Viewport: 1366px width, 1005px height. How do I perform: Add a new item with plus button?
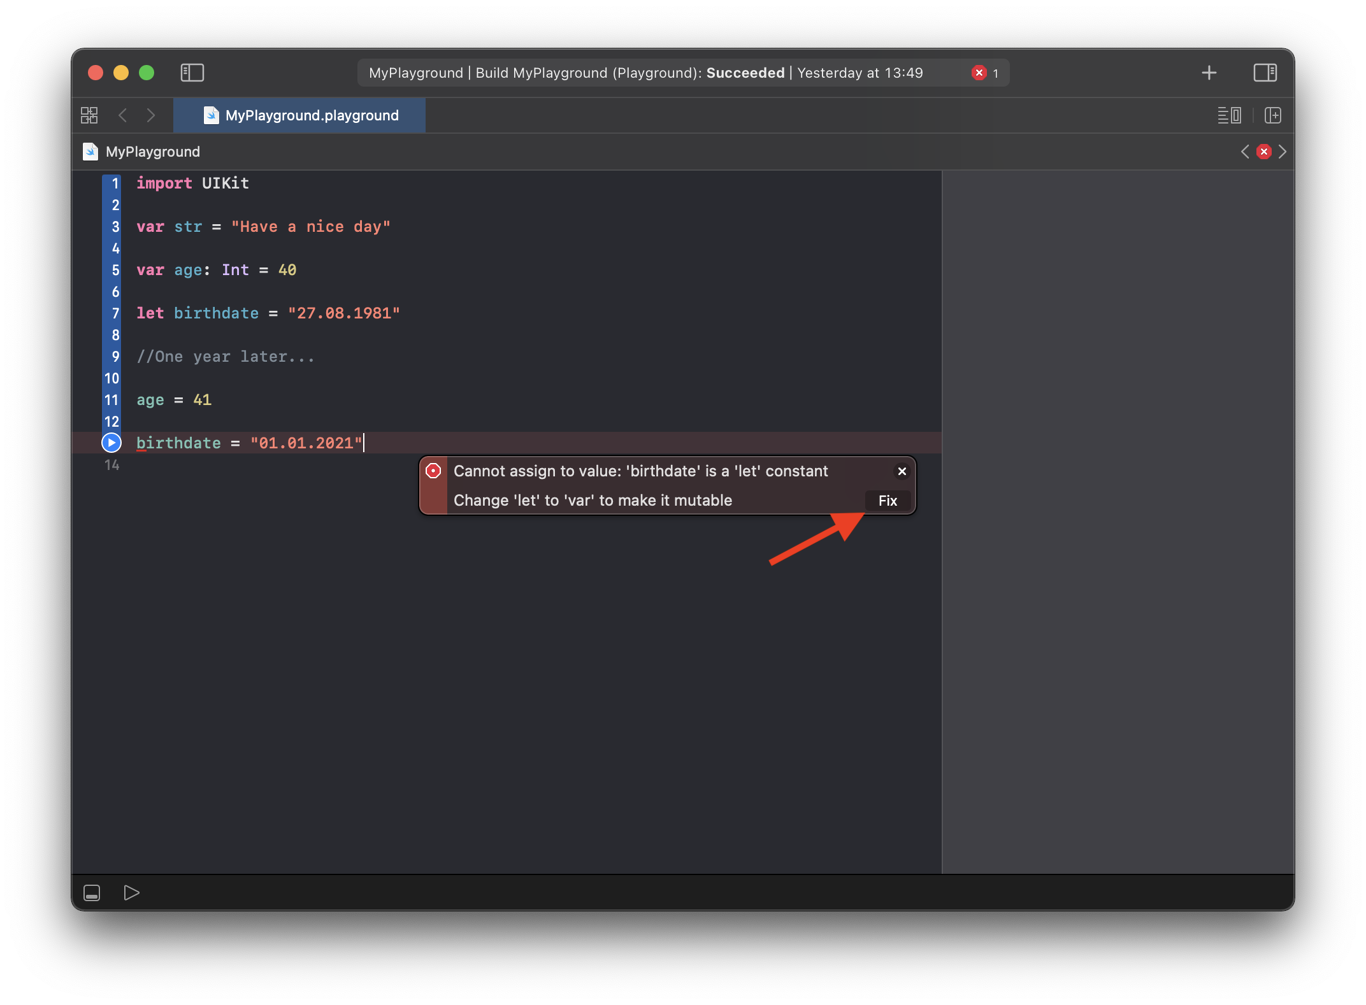[1209, 72]
